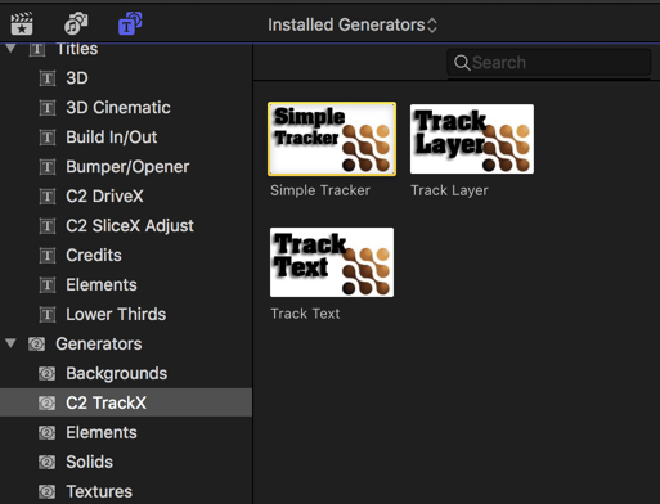Click the title icon beside 3D Cinematic
The image size is (660, 504).
click(48, 108)
